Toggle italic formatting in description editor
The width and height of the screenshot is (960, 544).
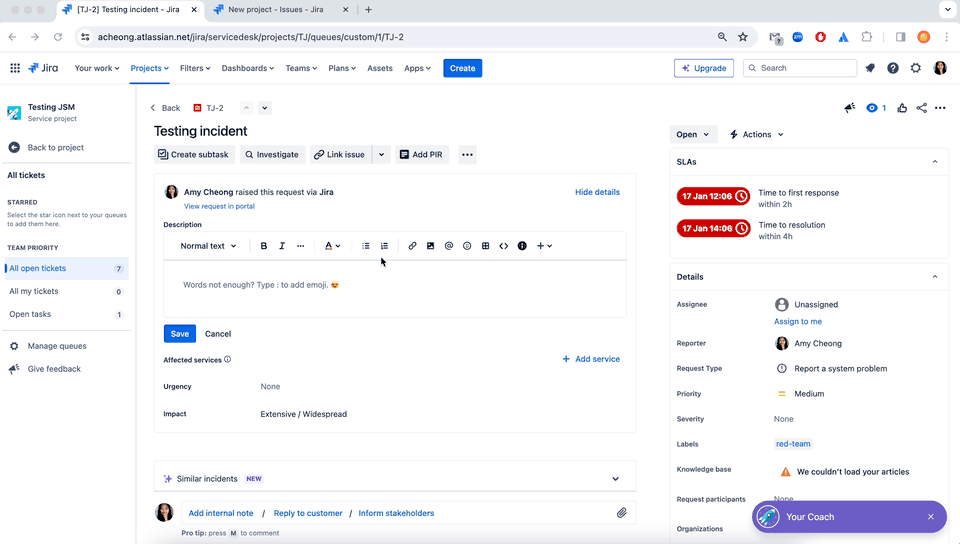(x=282, y=246)
